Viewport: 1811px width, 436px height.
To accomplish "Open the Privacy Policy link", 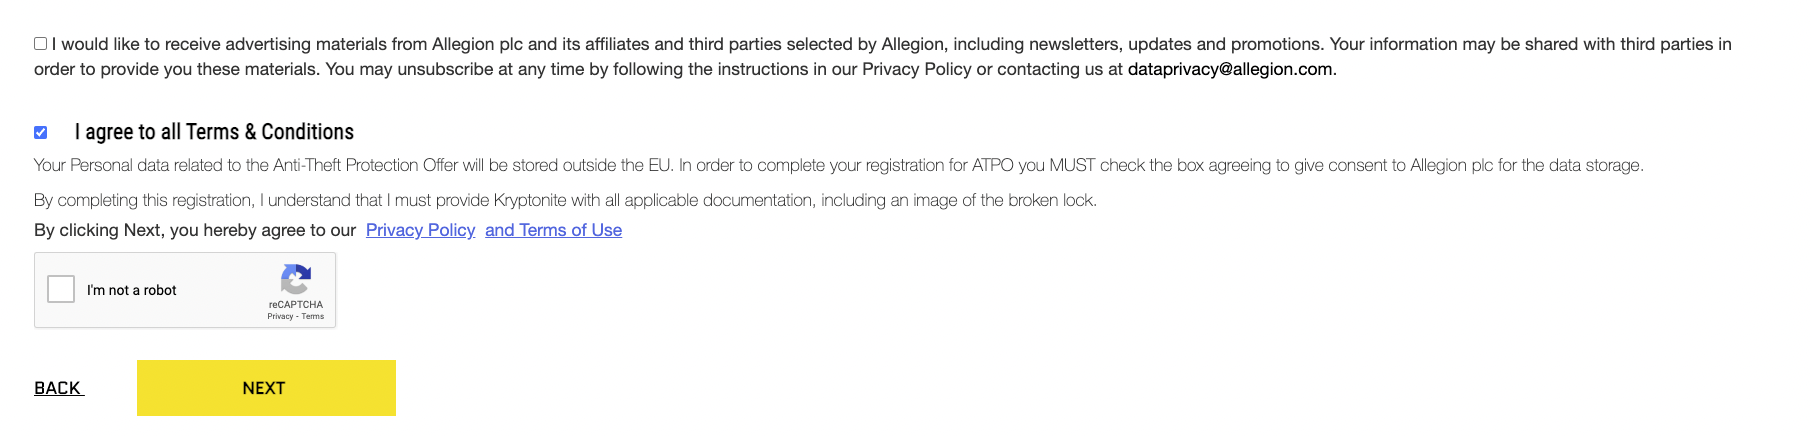I will click(x=420, y=230).
